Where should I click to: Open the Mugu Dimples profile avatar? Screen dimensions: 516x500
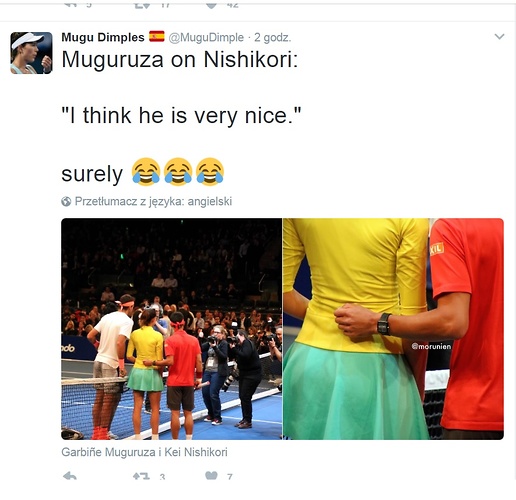[31, 53]
